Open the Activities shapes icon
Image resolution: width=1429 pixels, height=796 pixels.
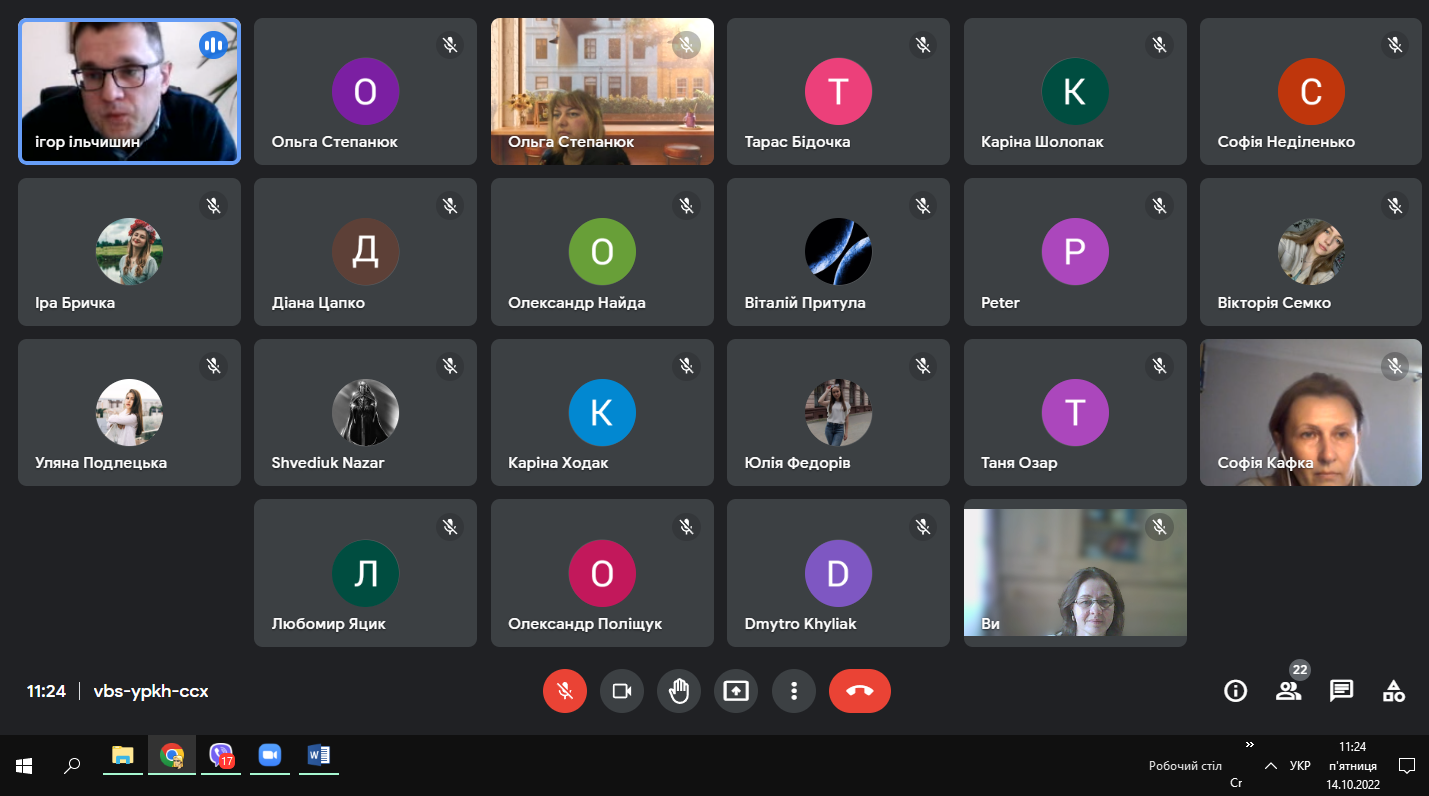(x=1393, y=691)
